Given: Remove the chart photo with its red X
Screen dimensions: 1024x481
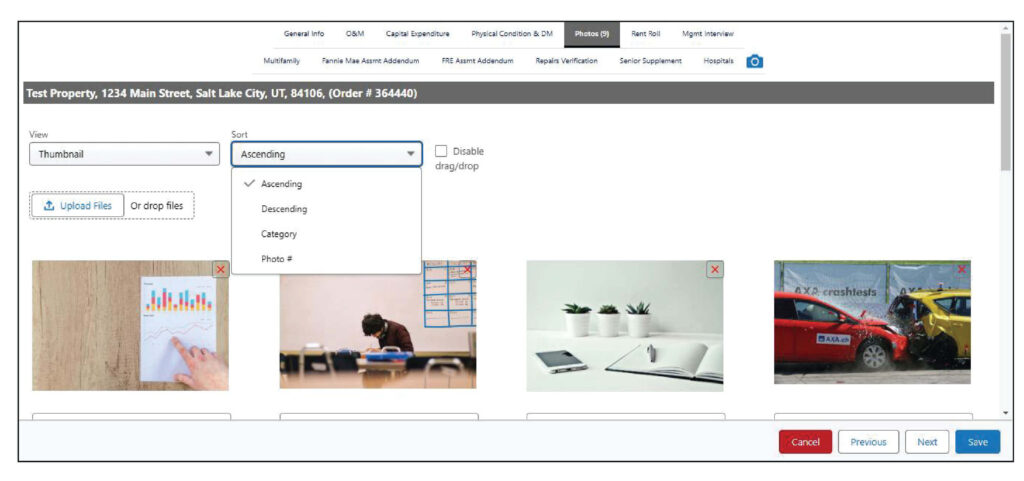Looking at the screenshot, I should coord(221,270).
